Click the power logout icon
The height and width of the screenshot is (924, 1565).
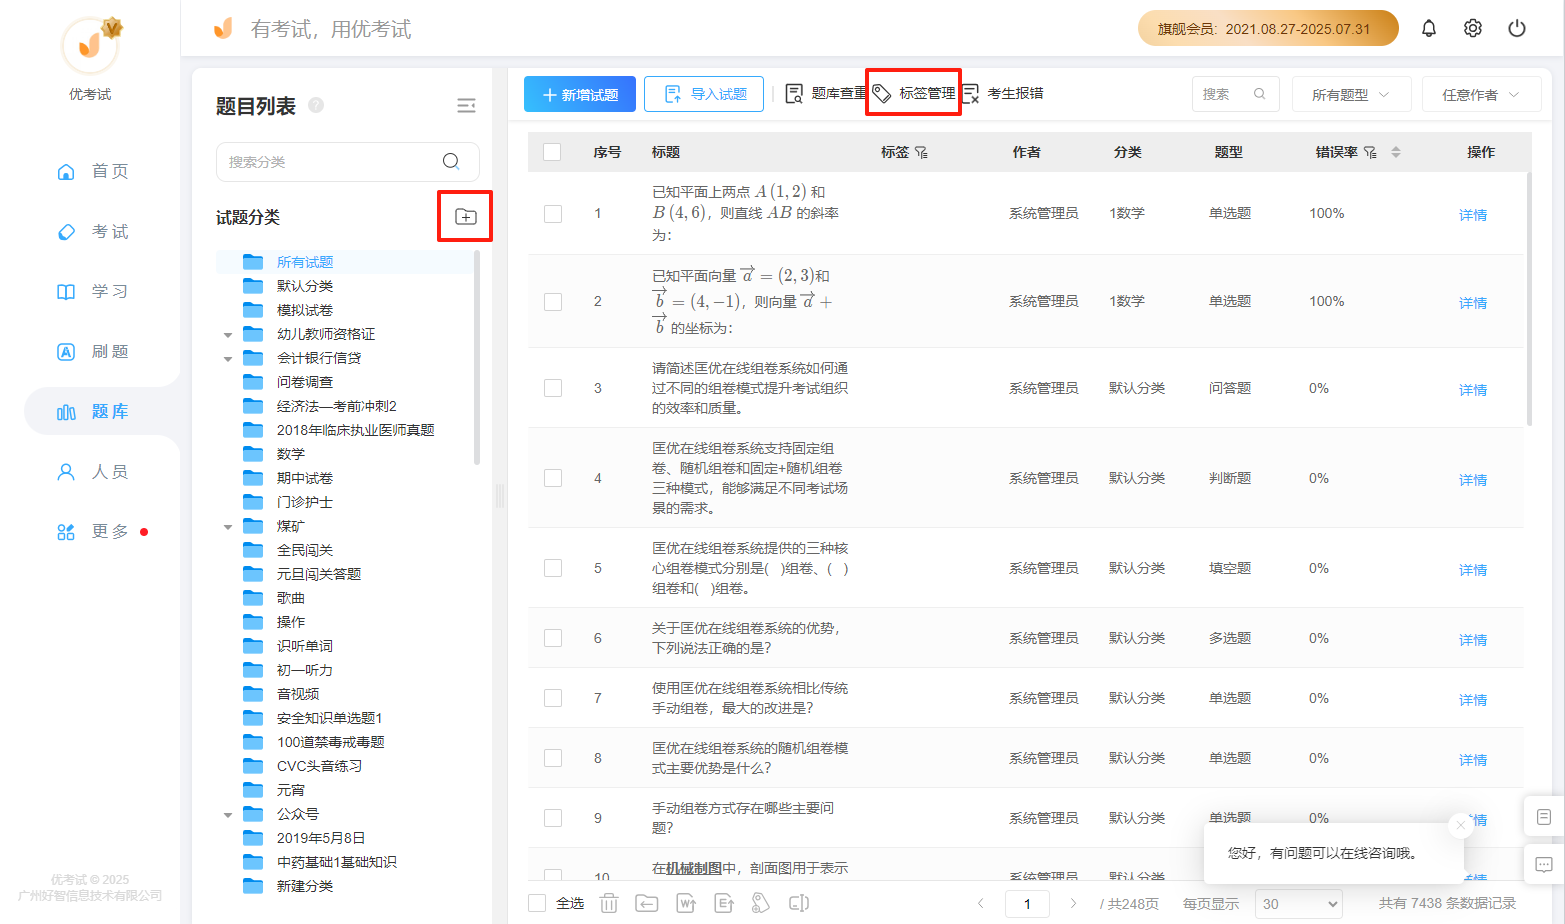pyautogui.click(x=1517, y=28)
